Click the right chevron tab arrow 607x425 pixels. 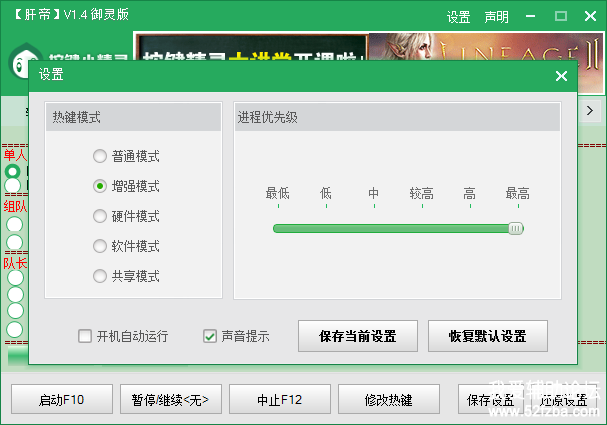(x=590, y=111)
